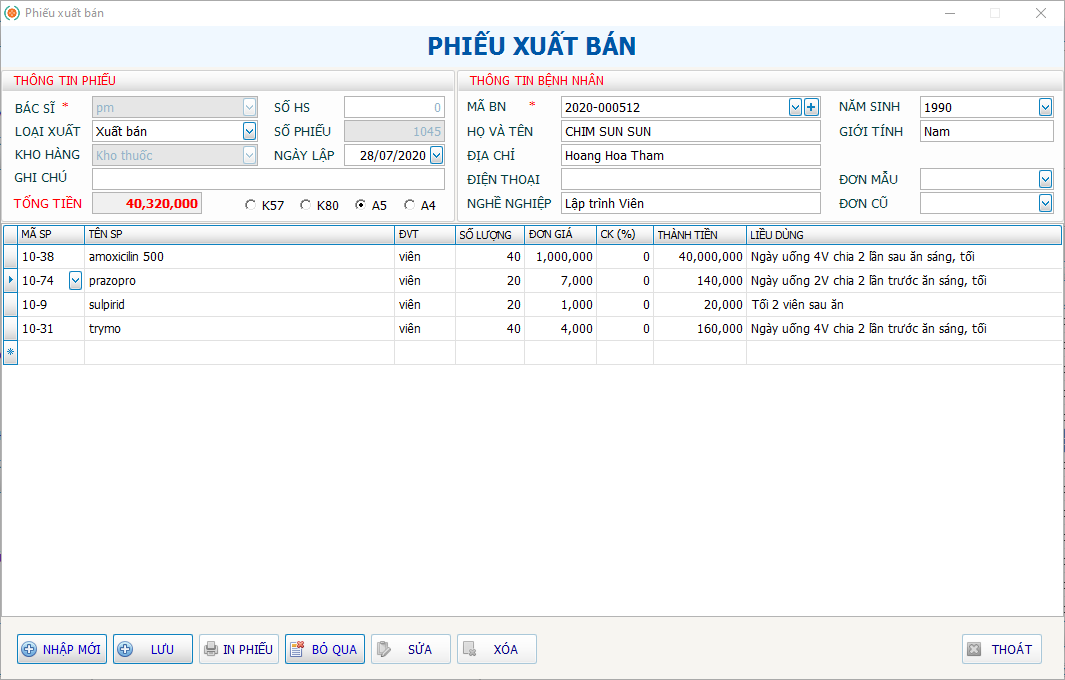
Task: Click the GIỚI TÍNH field
Action: pos(986,131)
